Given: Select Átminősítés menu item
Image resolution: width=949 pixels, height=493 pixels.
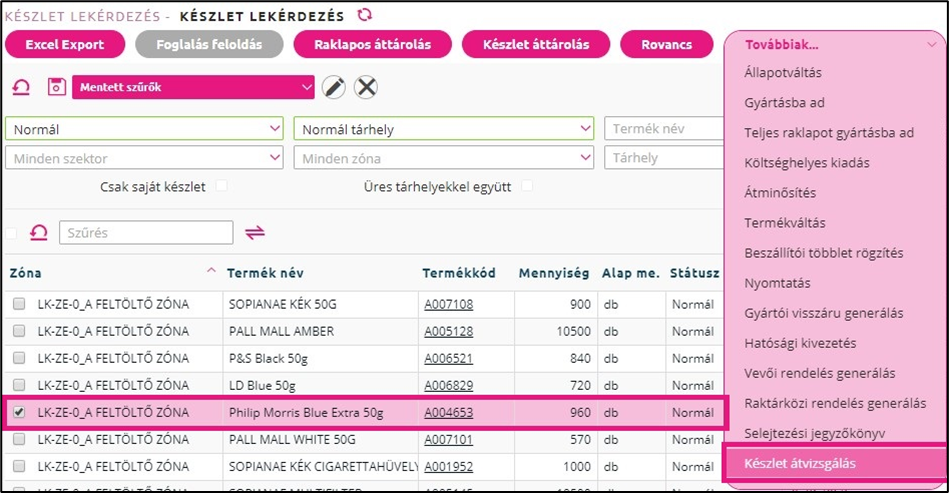Looking at the screenshot, I should (780, 193).
